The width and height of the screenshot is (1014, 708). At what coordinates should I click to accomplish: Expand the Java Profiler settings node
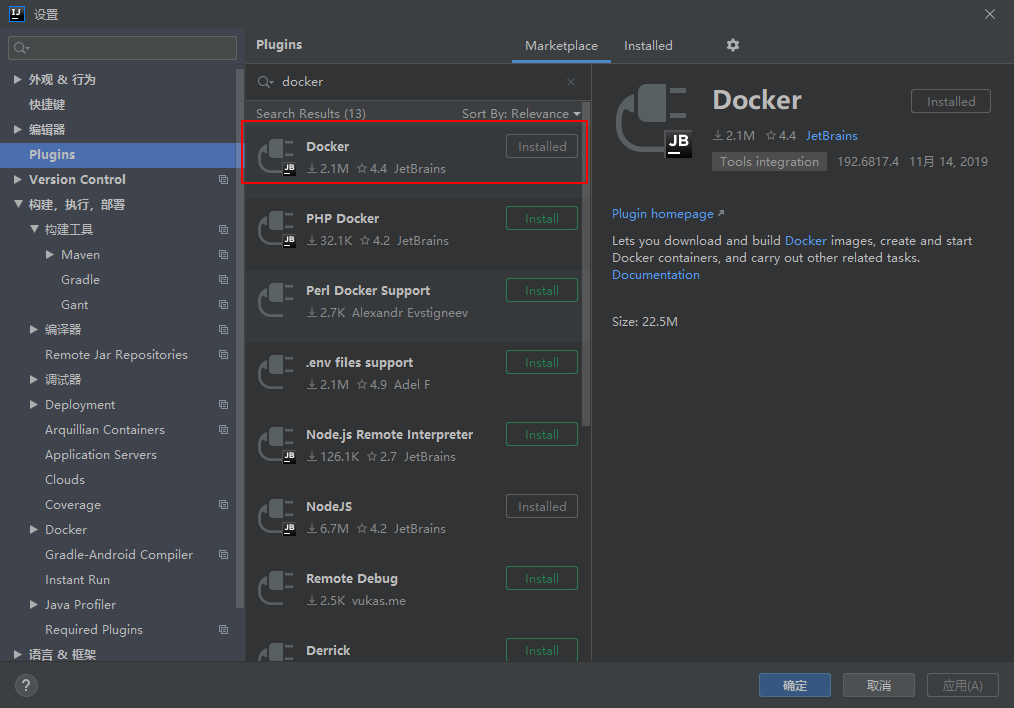(34, 605)
